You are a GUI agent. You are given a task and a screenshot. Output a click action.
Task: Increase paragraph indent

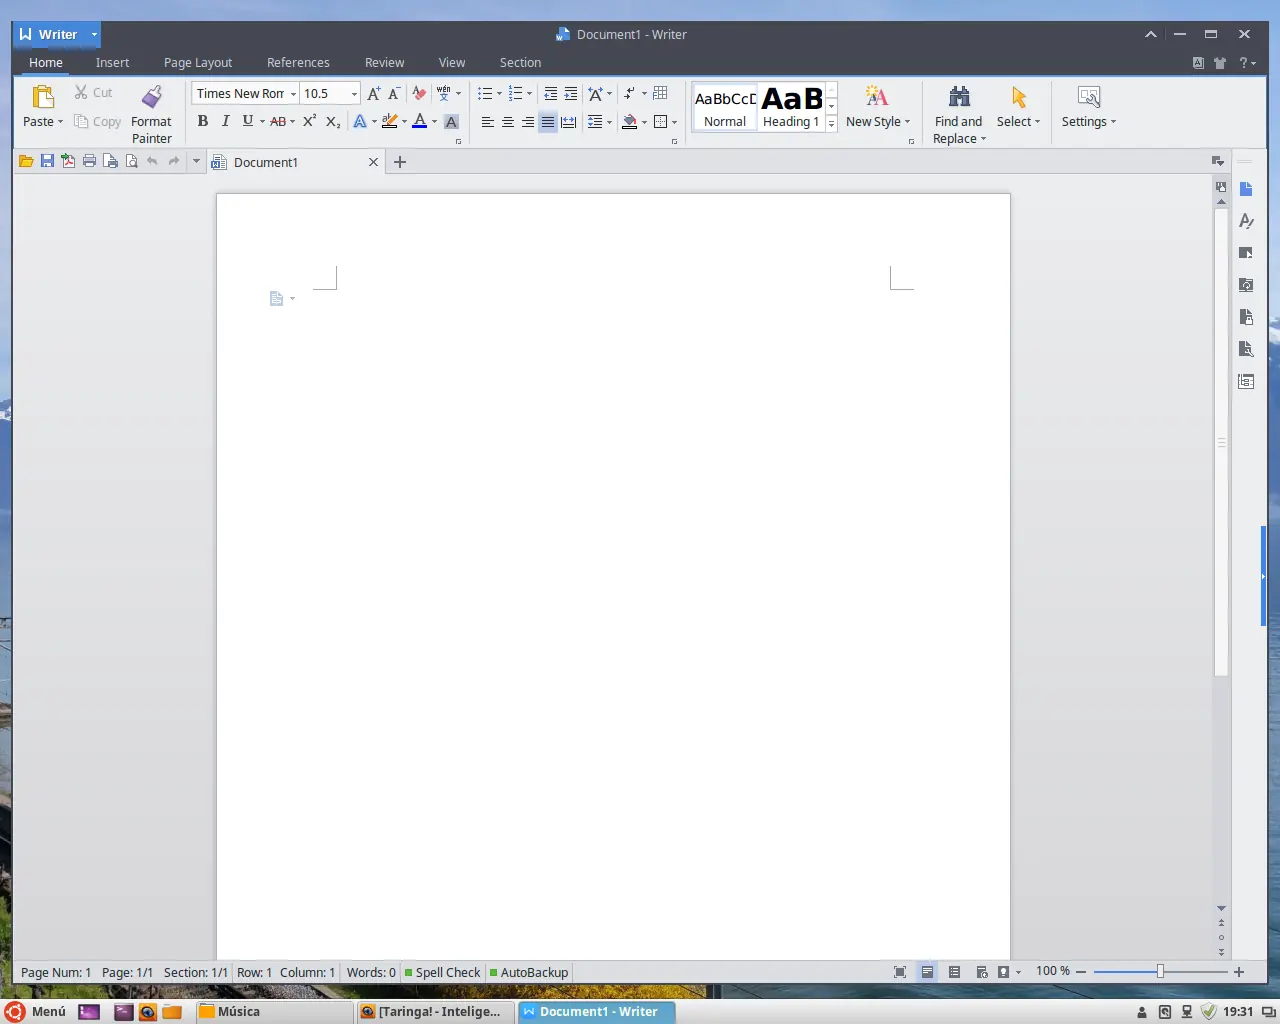point(571,93)
